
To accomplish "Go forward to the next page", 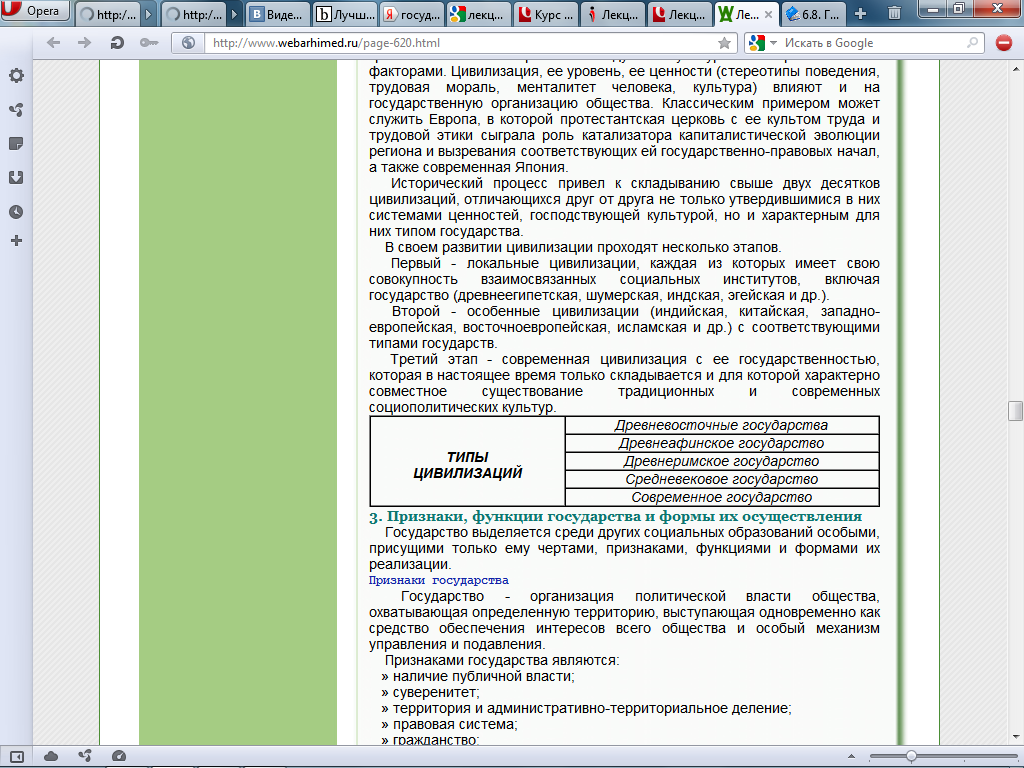I will point(84,43).
